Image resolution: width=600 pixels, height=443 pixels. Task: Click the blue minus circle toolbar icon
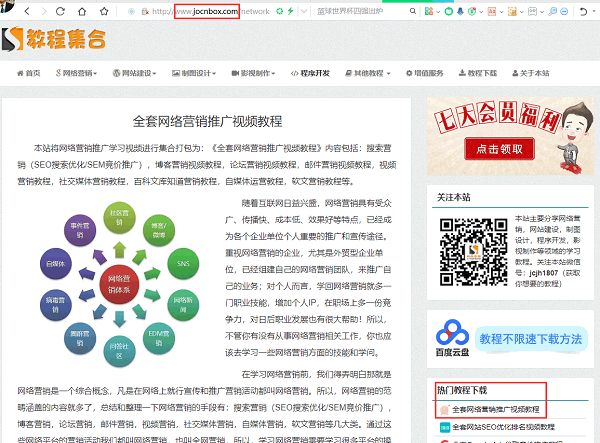tap(564, 11)
